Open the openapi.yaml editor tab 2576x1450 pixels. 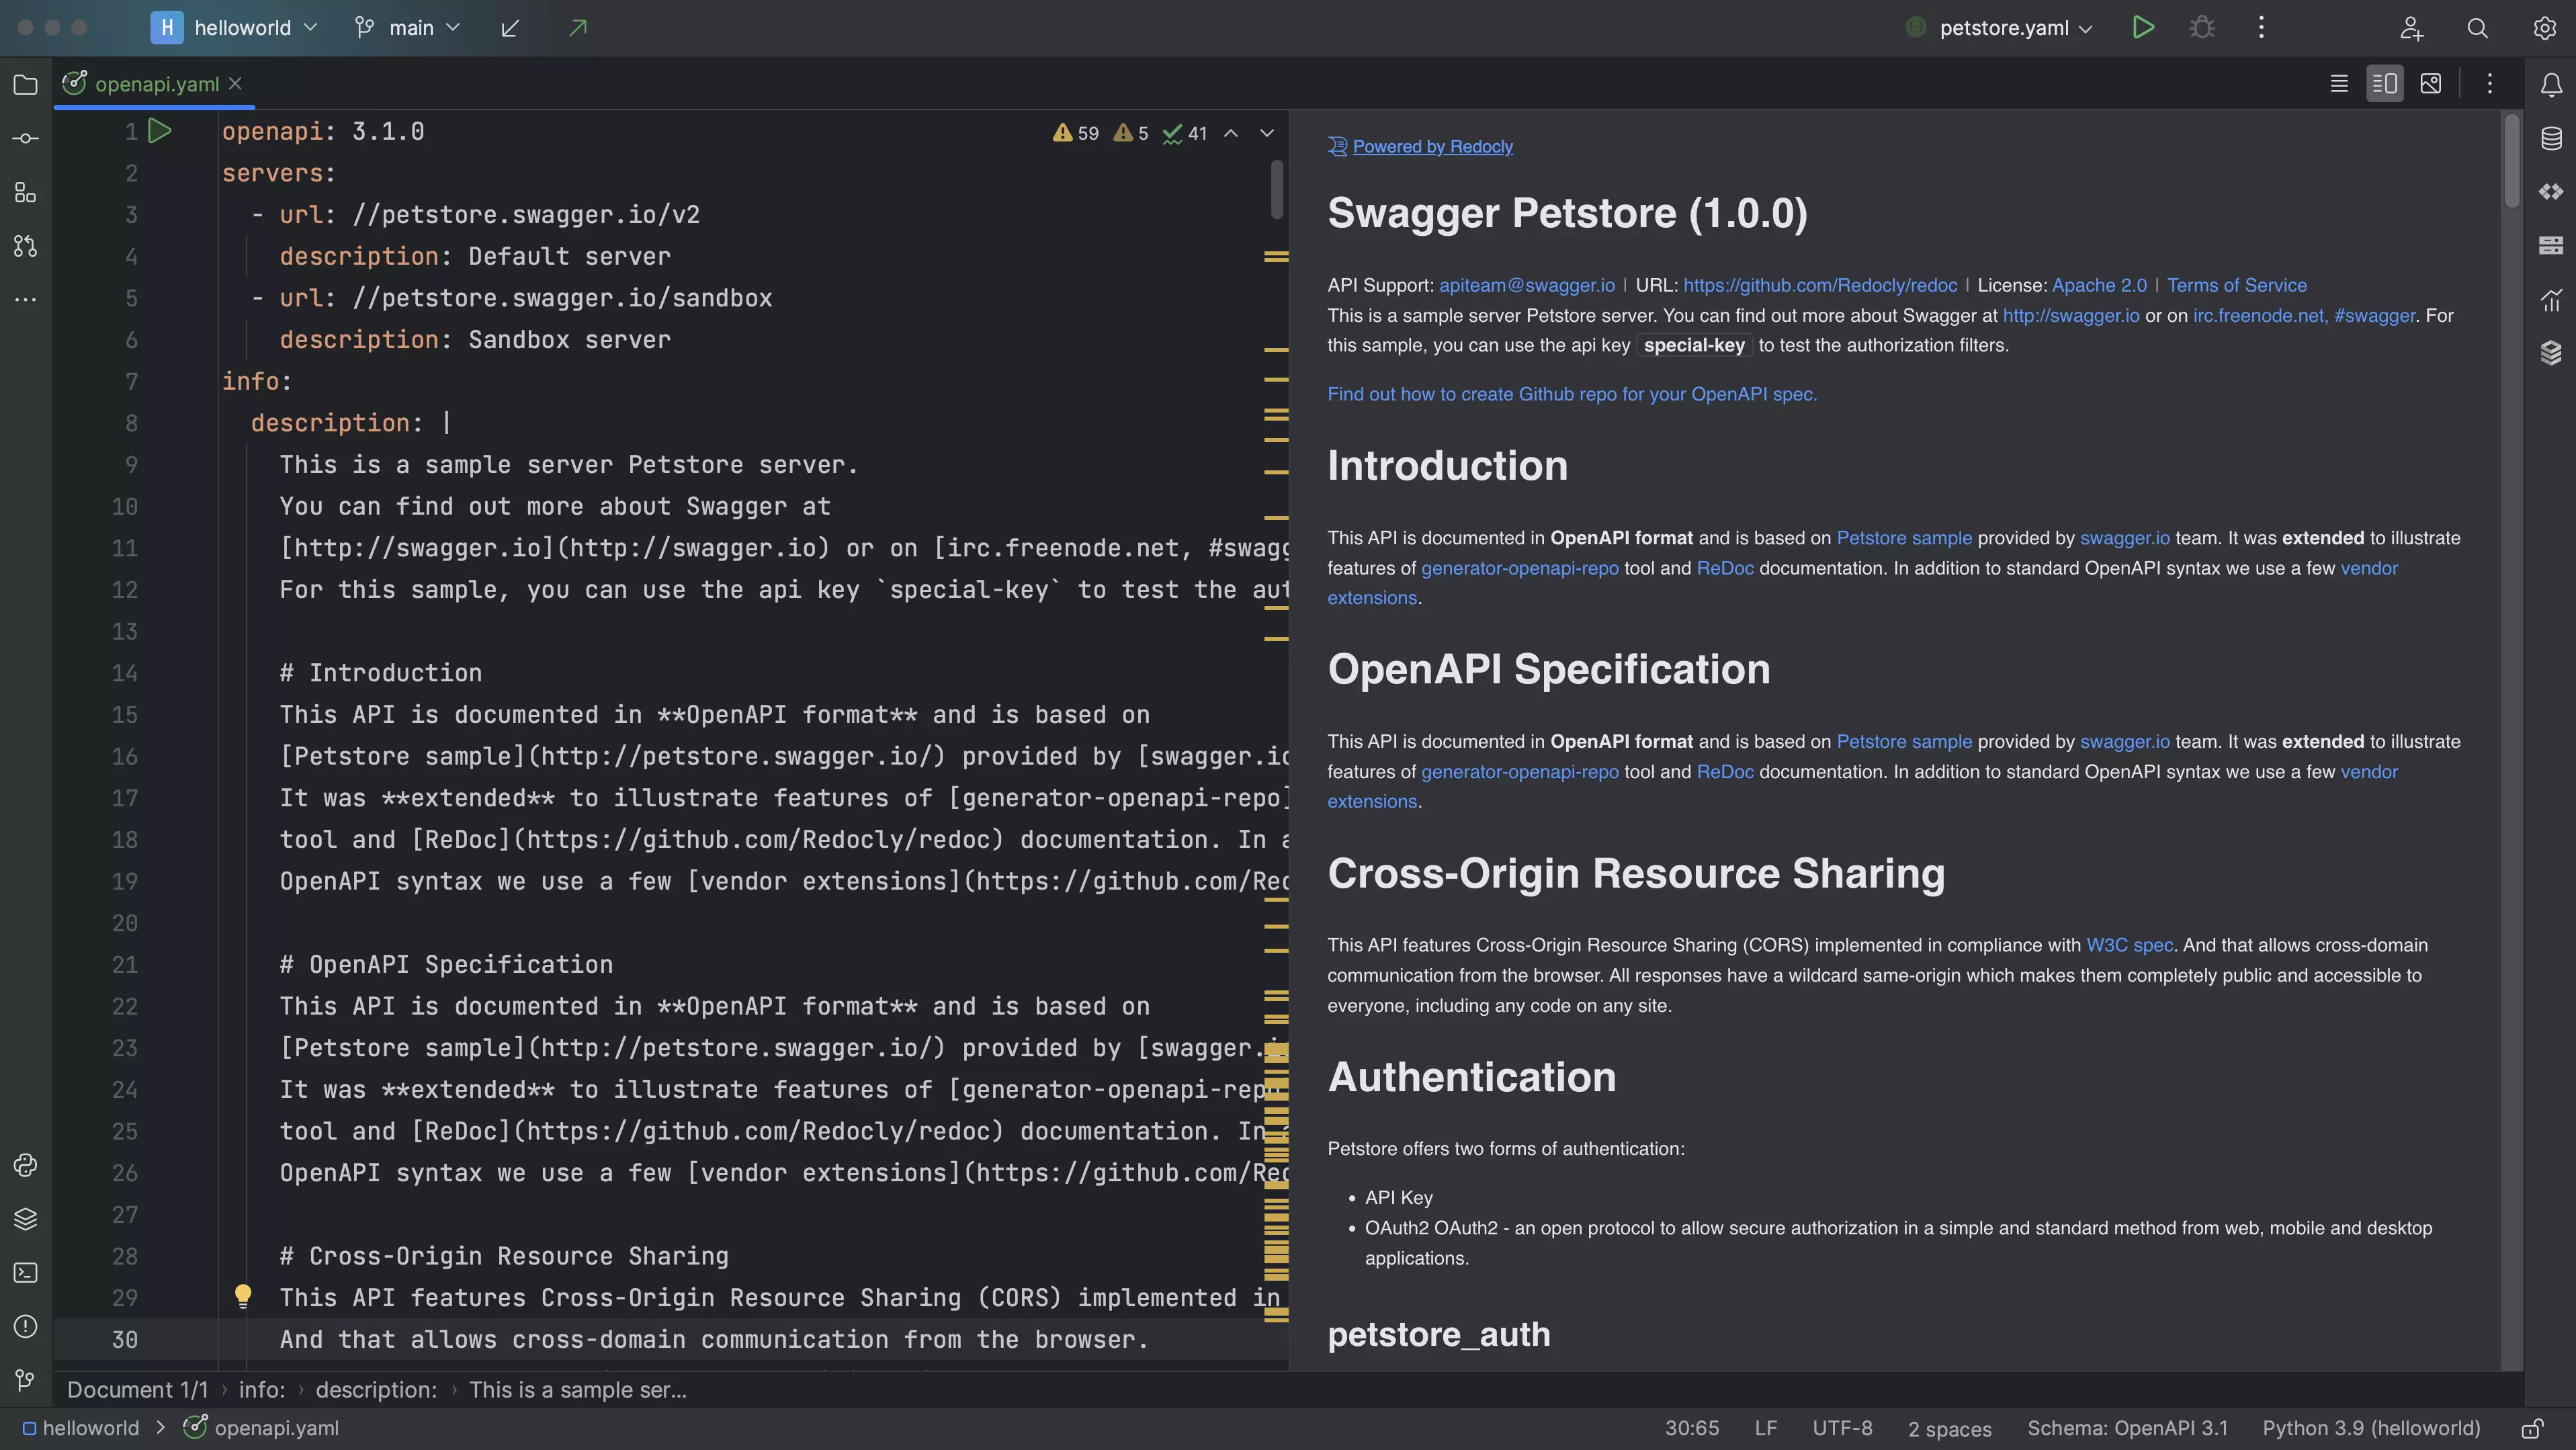click(157, 83)
